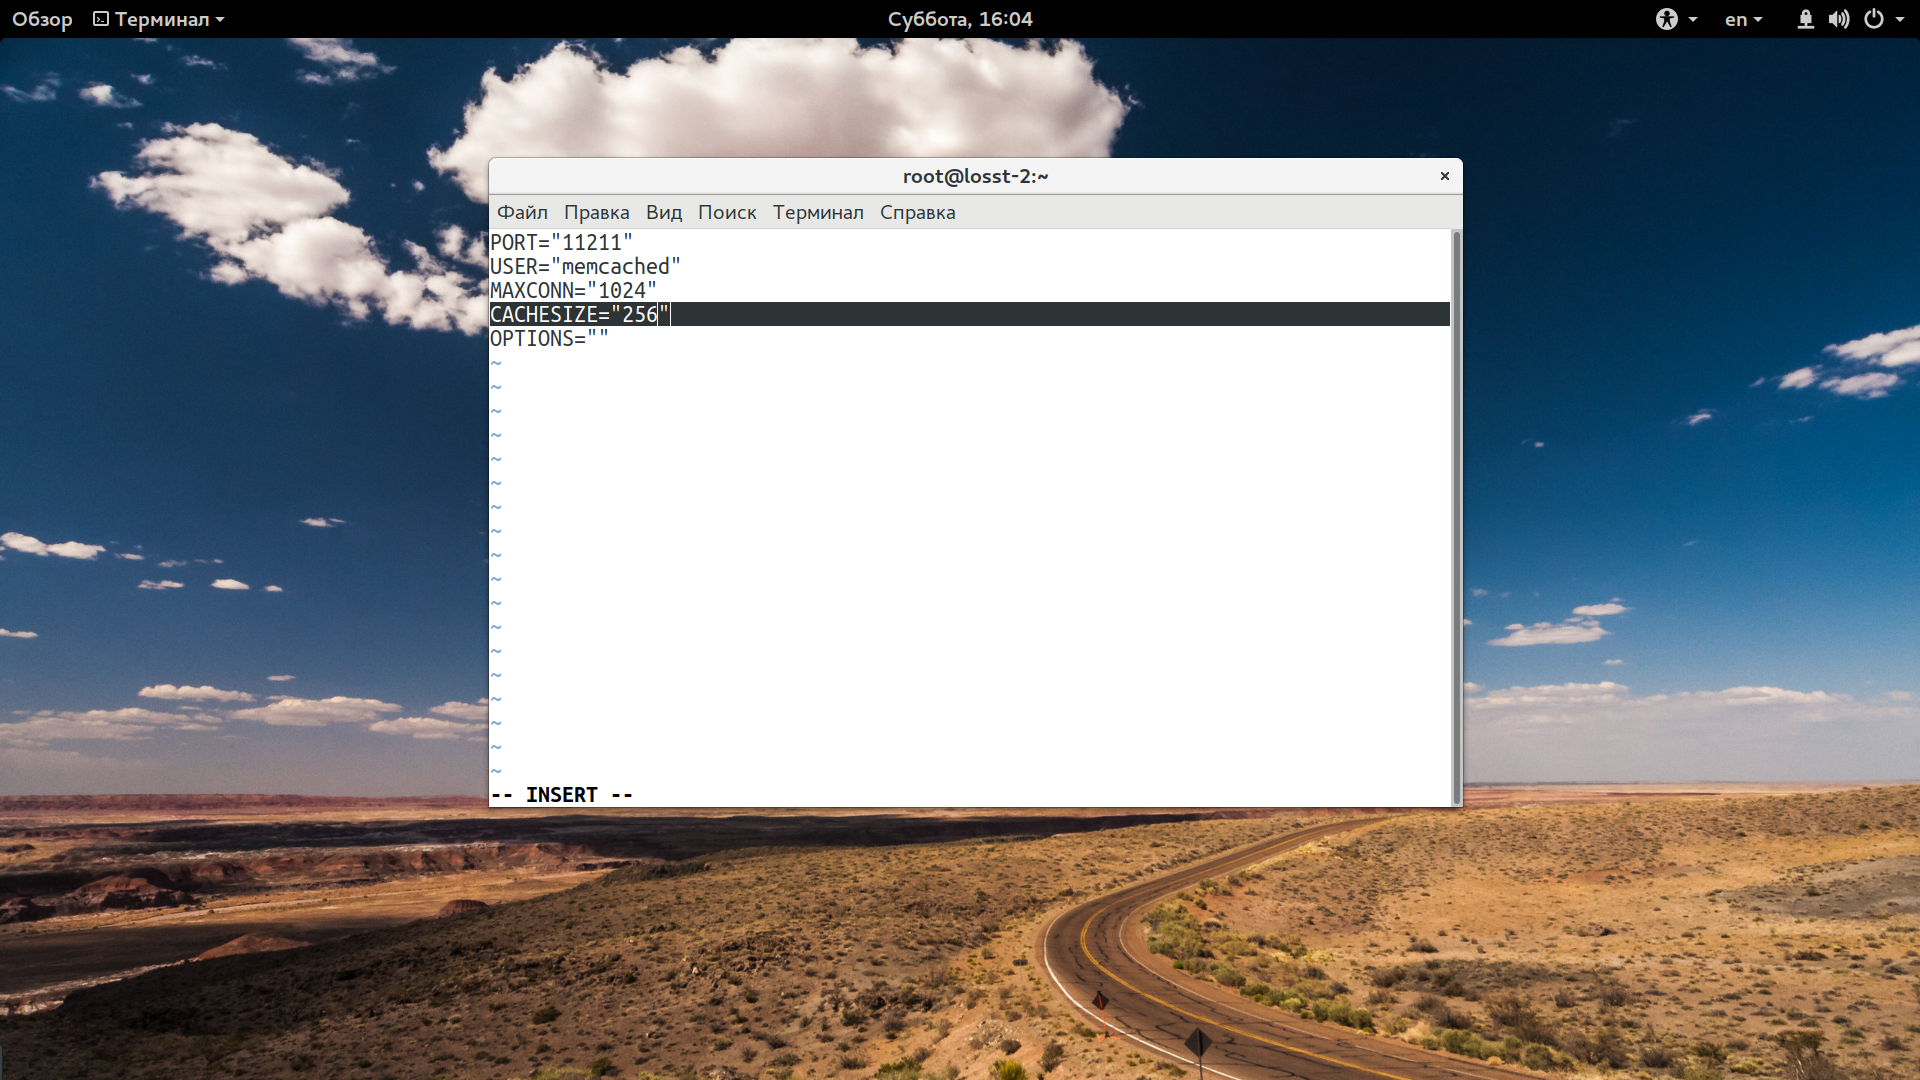Open the Поиск menu

(727, 212)
